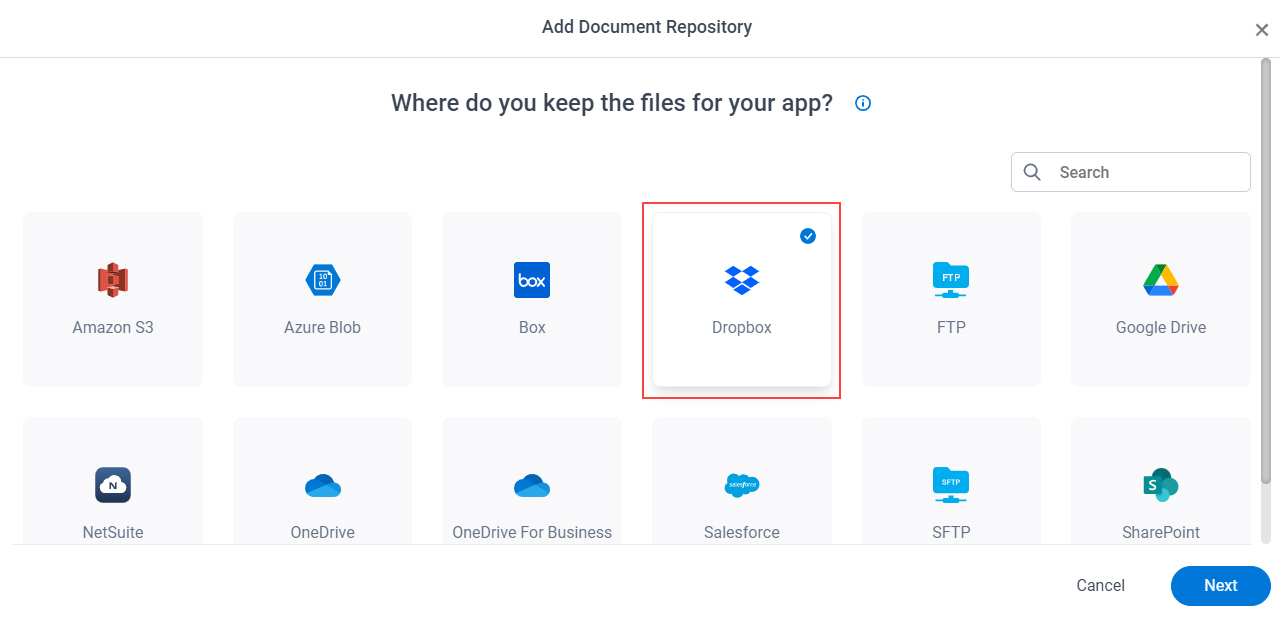Screen dimensions: 1280x623
Task: Select the Amazon S3 icon
Action: tap(113, 280)
